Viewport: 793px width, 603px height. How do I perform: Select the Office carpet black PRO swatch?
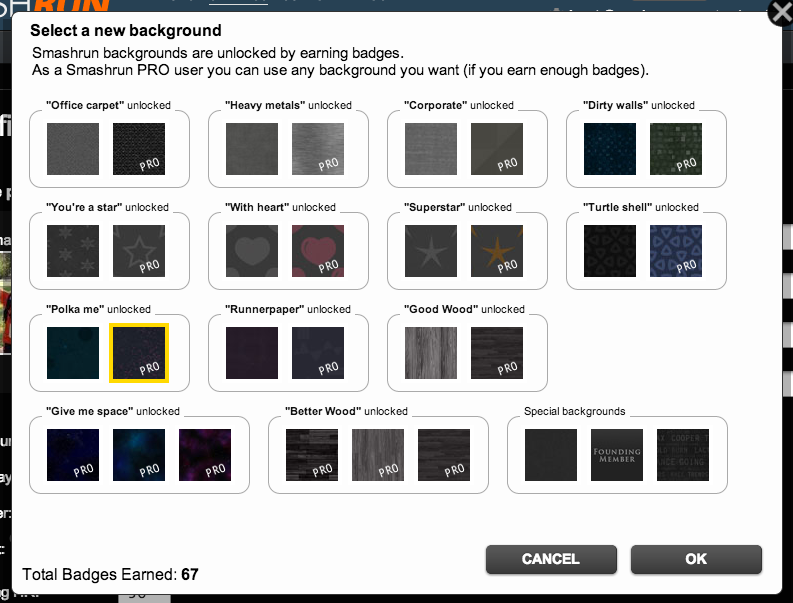click(x=139, y=149)
